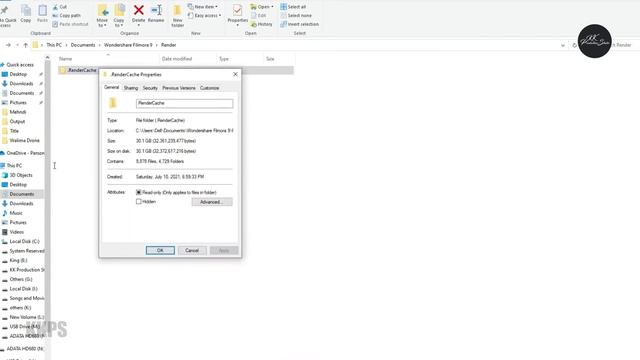640x360 pixels.
Task: Click Documents in the address breadcrumb
Action: click(x=83, y=45)
